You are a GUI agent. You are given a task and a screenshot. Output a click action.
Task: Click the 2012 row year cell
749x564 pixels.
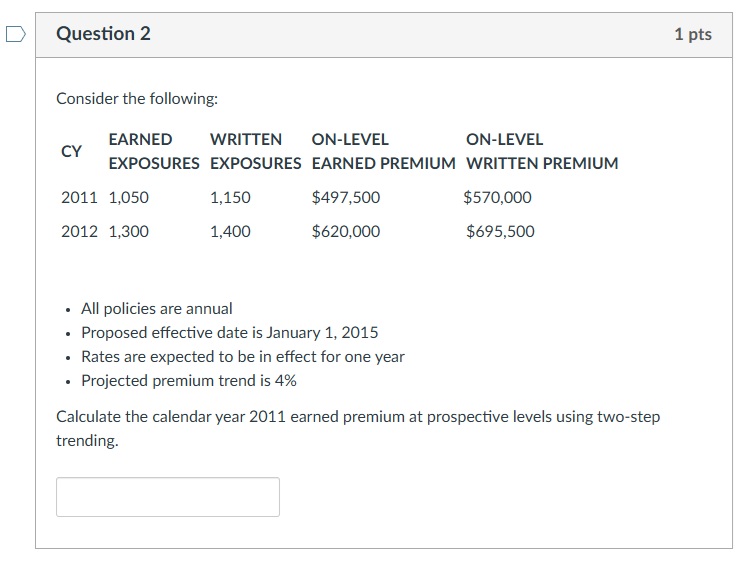[x=79, y=232]
